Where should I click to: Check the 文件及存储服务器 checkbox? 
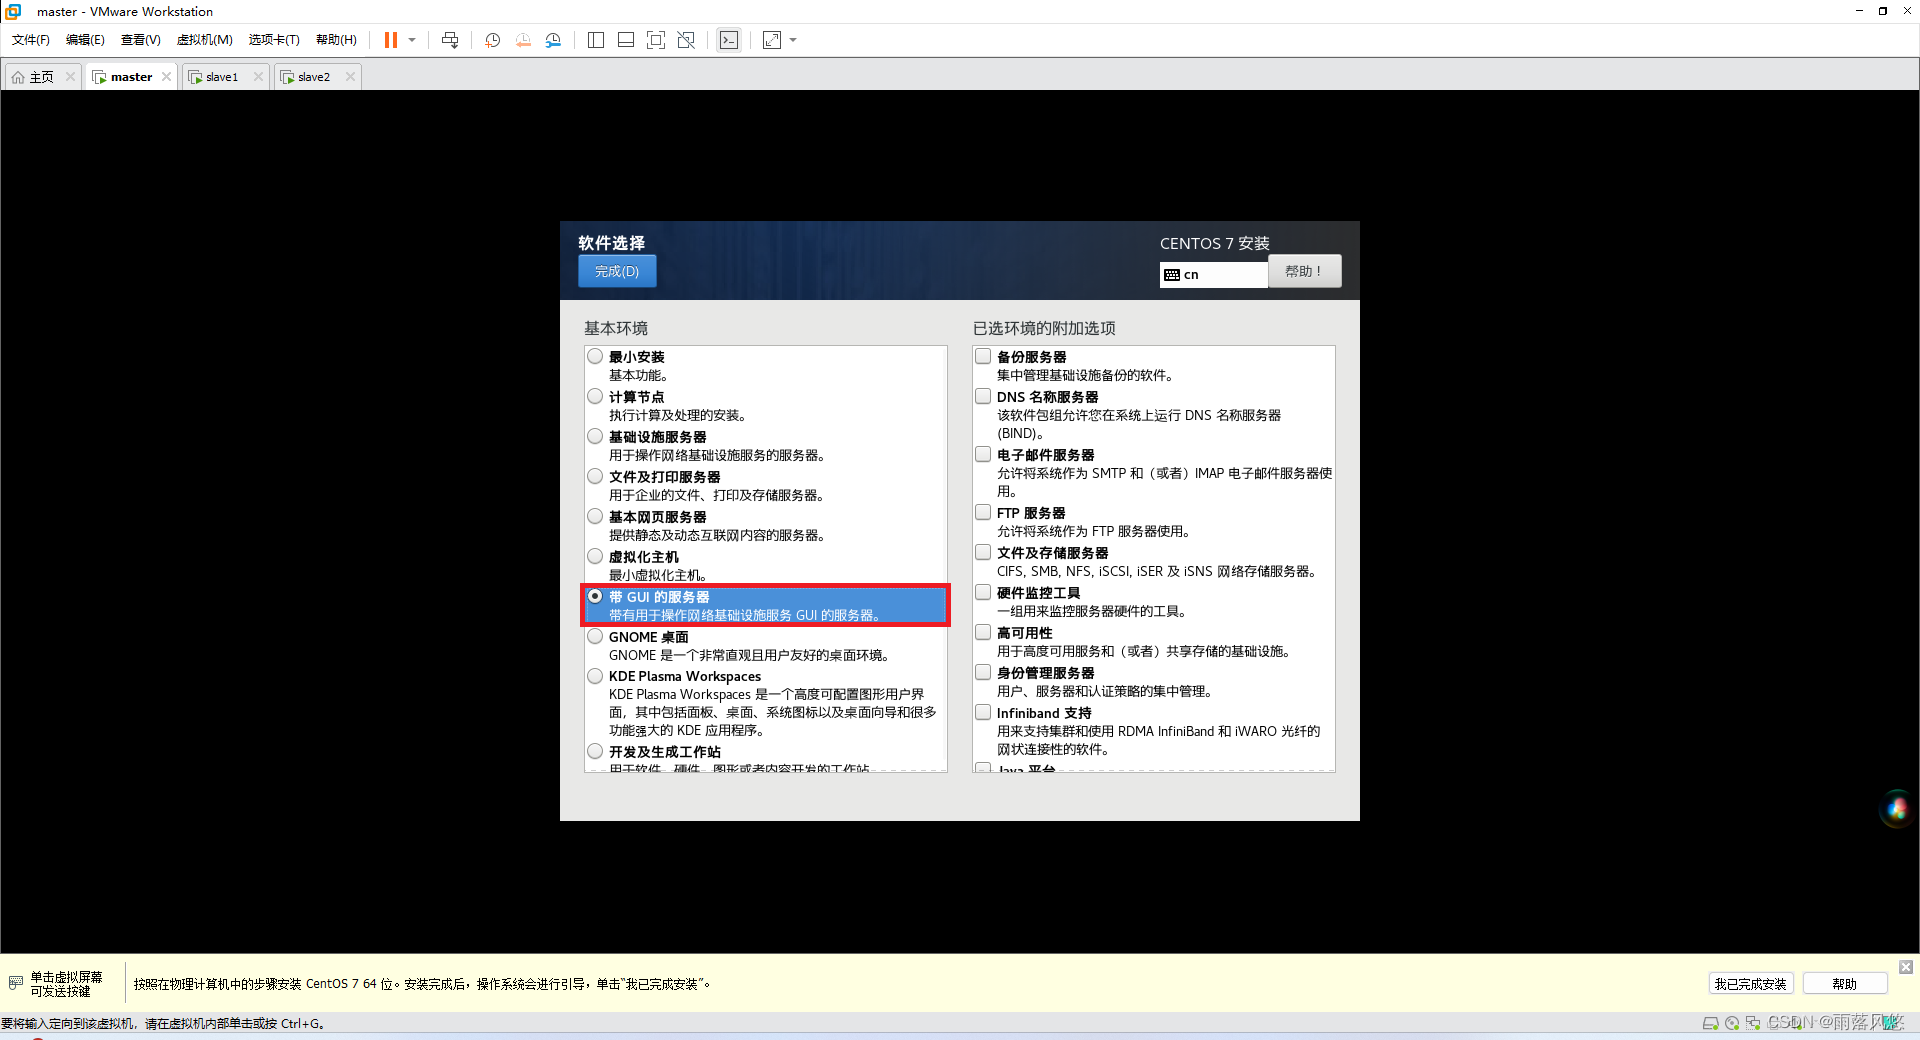click(983, 552)
